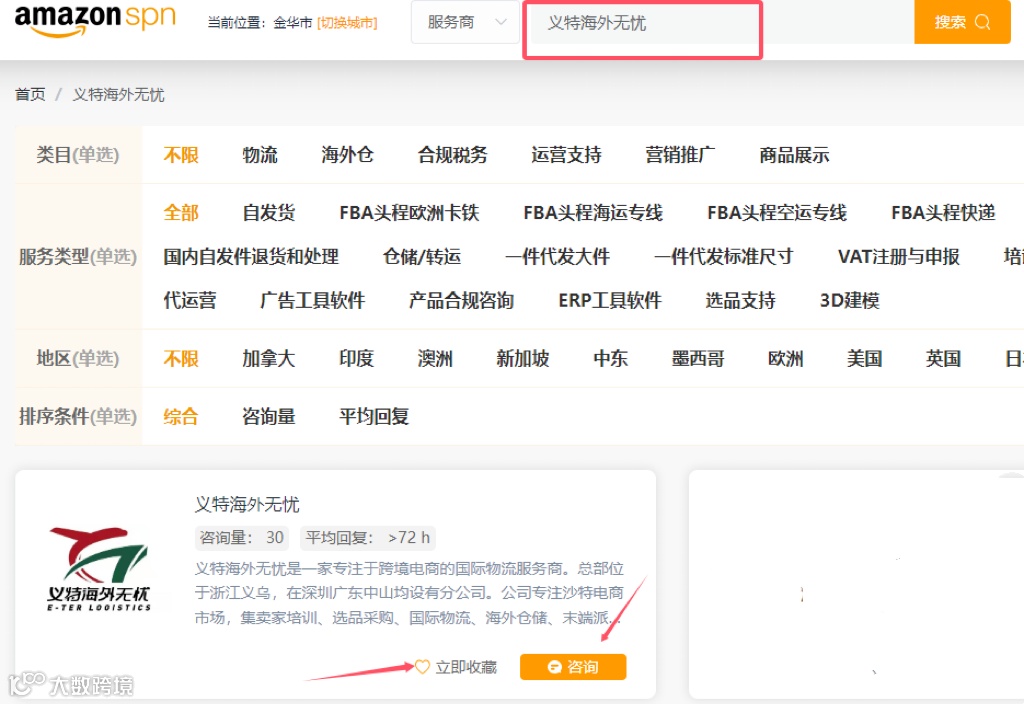
Task: Filter region by 印度
Action: tap(356, 359)
